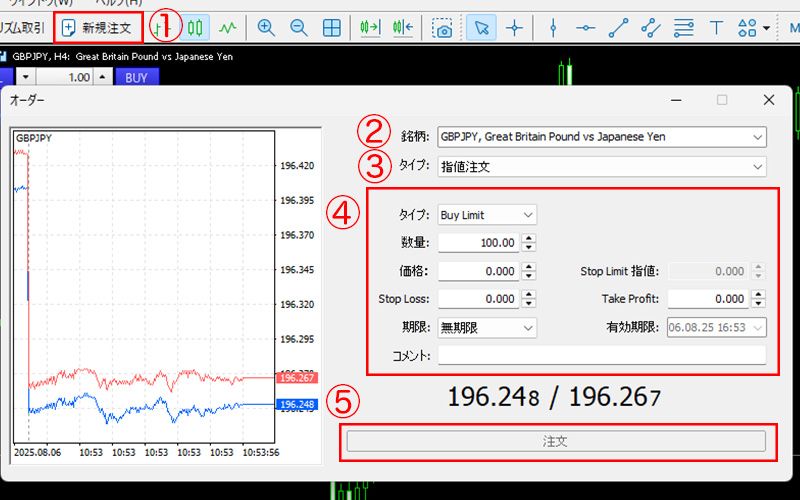Select the text label tool
800x500 pixels.
(x=716, y=28)
